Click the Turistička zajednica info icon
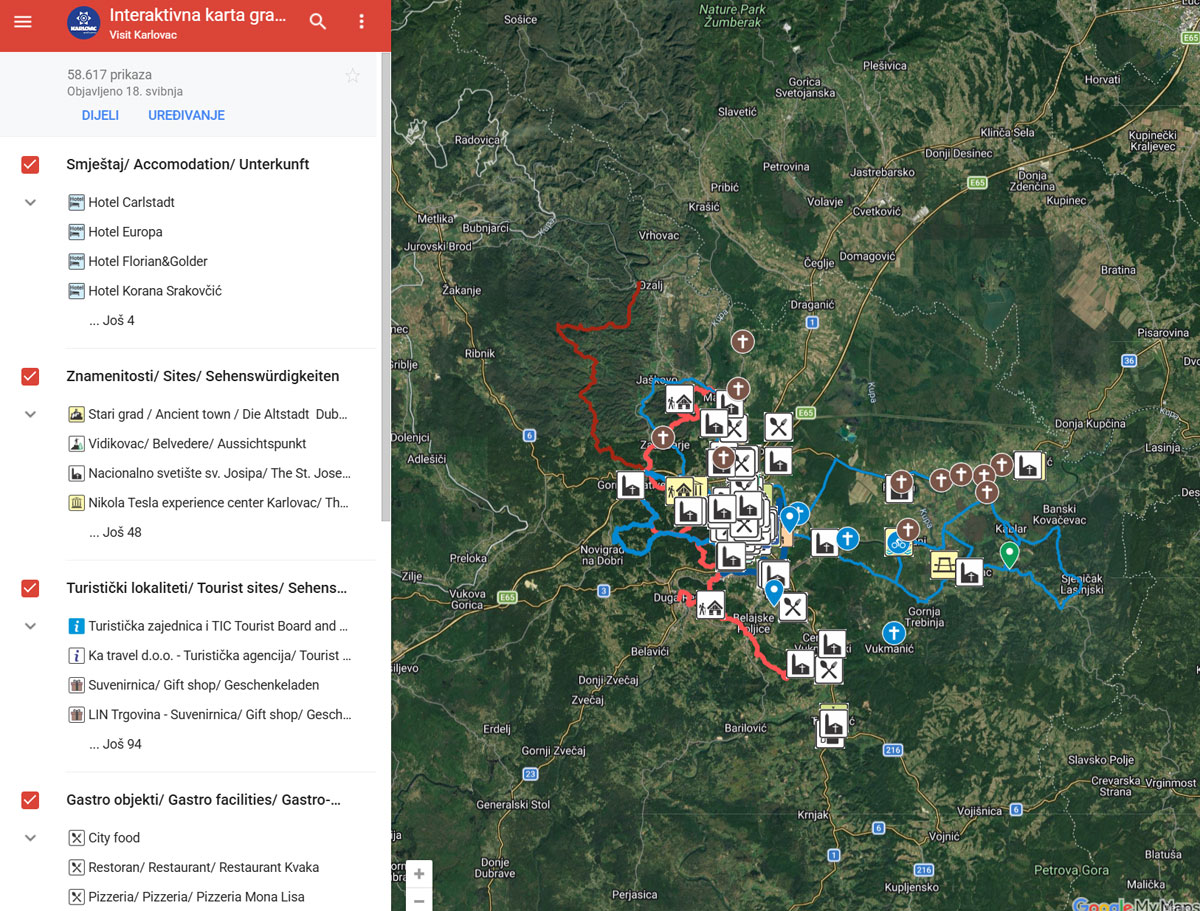The height and width of the screenshot is (911, 1200). point(76,626)
